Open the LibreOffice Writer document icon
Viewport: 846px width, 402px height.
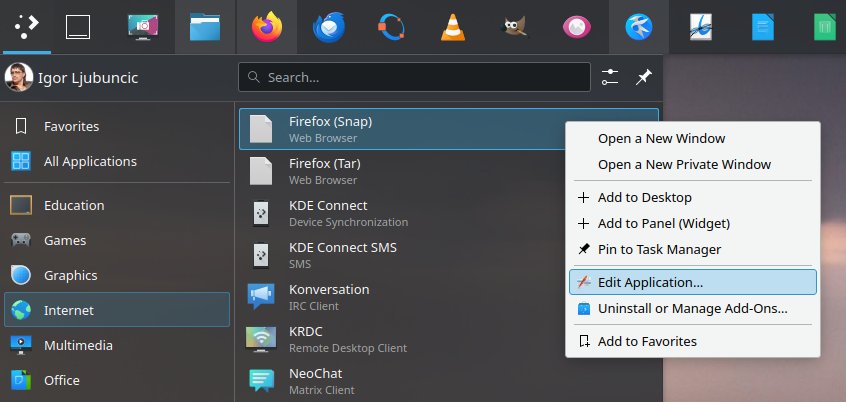pos(762,27)
